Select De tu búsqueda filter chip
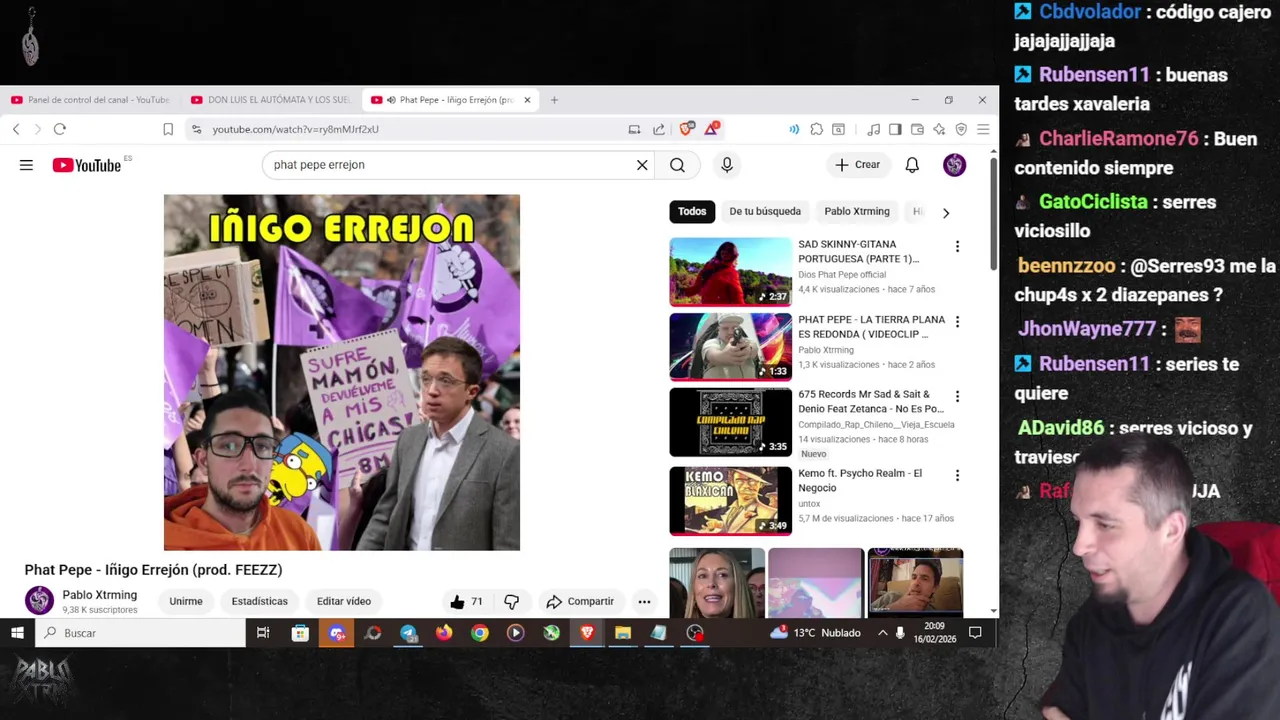Viewport: 1280px width, 720px height. [765, 211]
